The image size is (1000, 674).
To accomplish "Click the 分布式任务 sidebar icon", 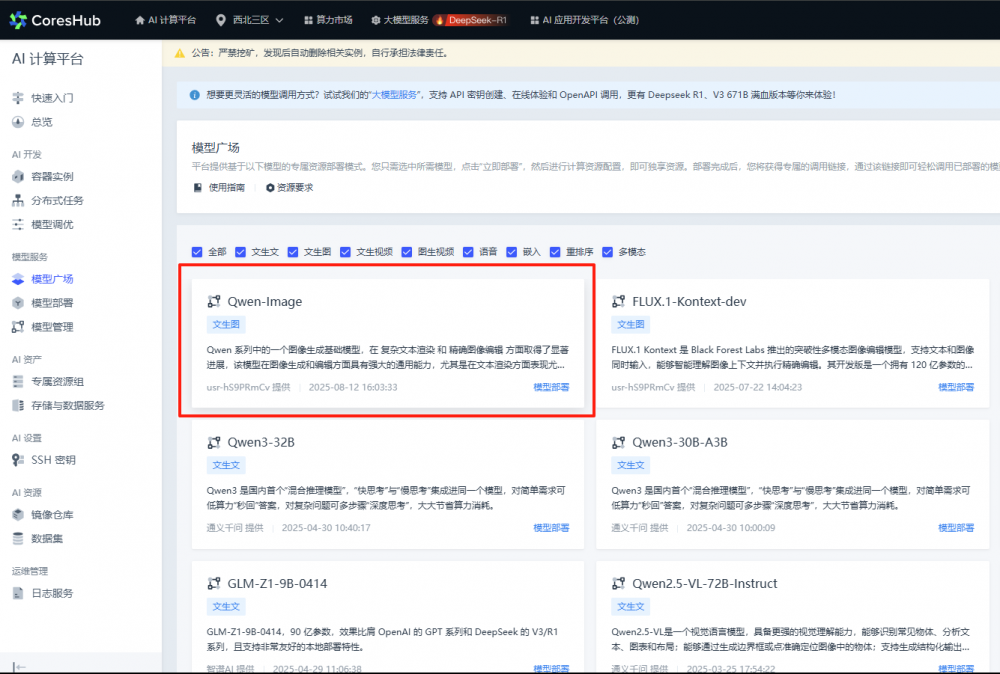I will pos(18,200).
